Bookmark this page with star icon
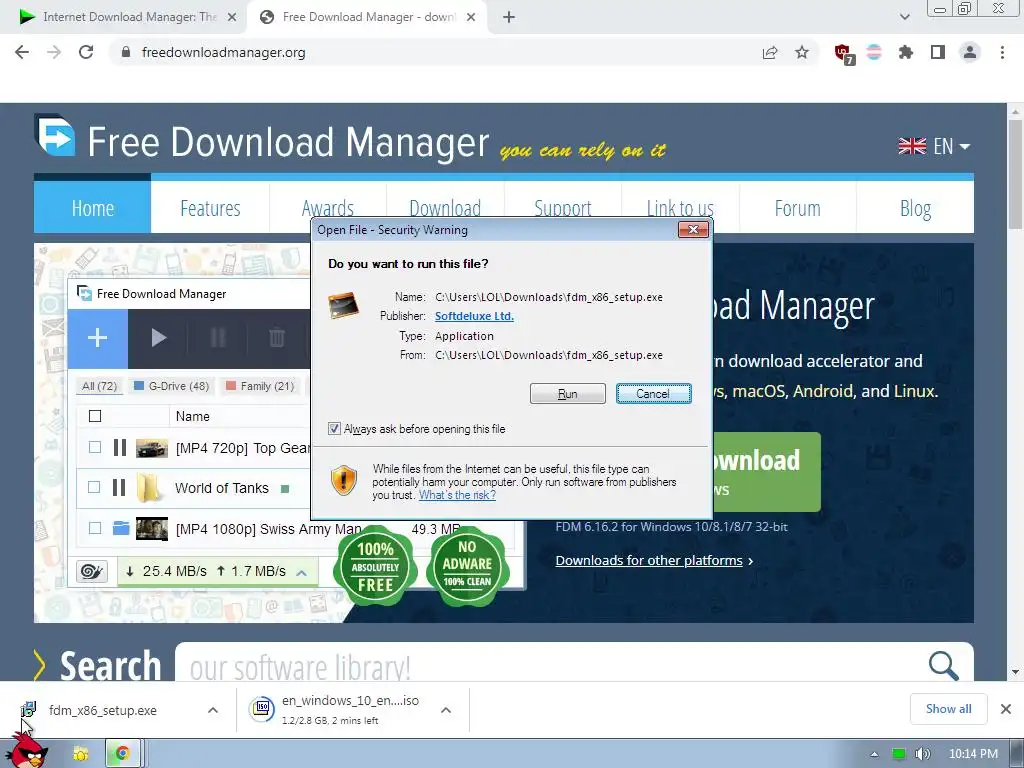Image resolution: width=1024 pixels, height=768 pixels. point(802,52)
